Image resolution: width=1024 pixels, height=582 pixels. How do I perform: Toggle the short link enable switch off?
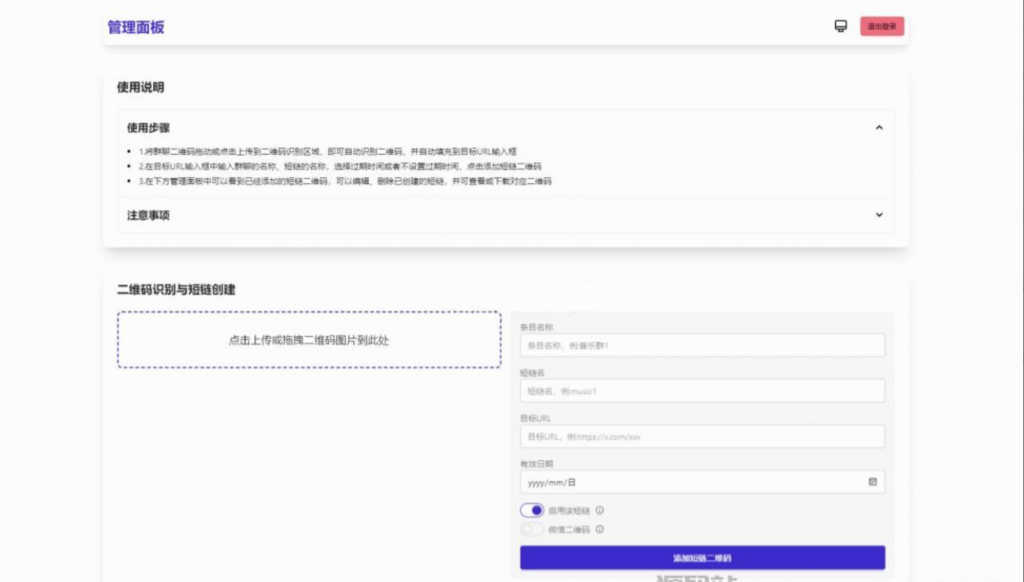[533, 510]
